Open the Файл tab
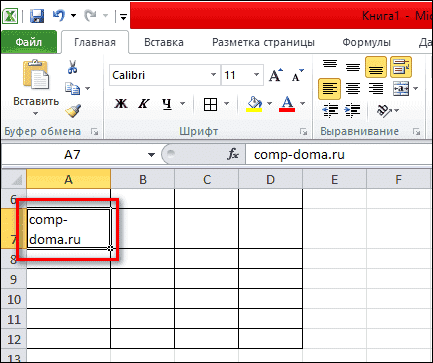This screenshot has width=433, height=363. [29, 42]
